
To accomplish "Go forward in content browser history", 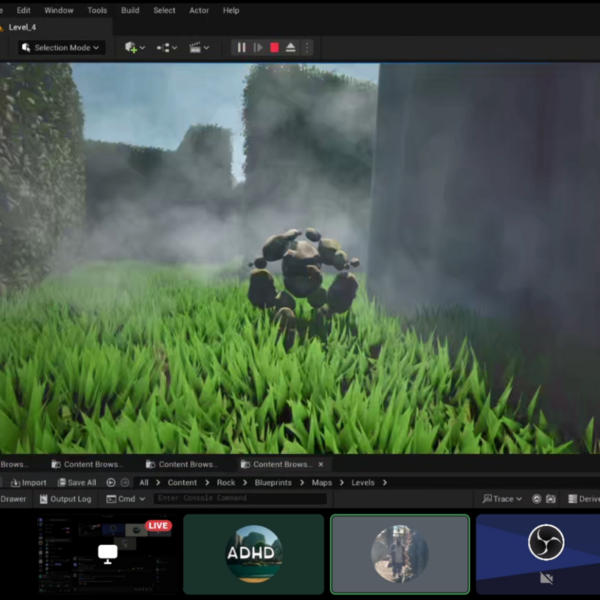I will 125,483.
